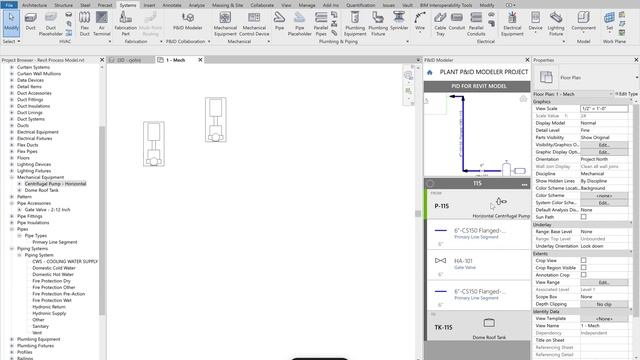Viewport: 640px width, 360px height.
Task: Click the Edit Type button
Action: 626,94
